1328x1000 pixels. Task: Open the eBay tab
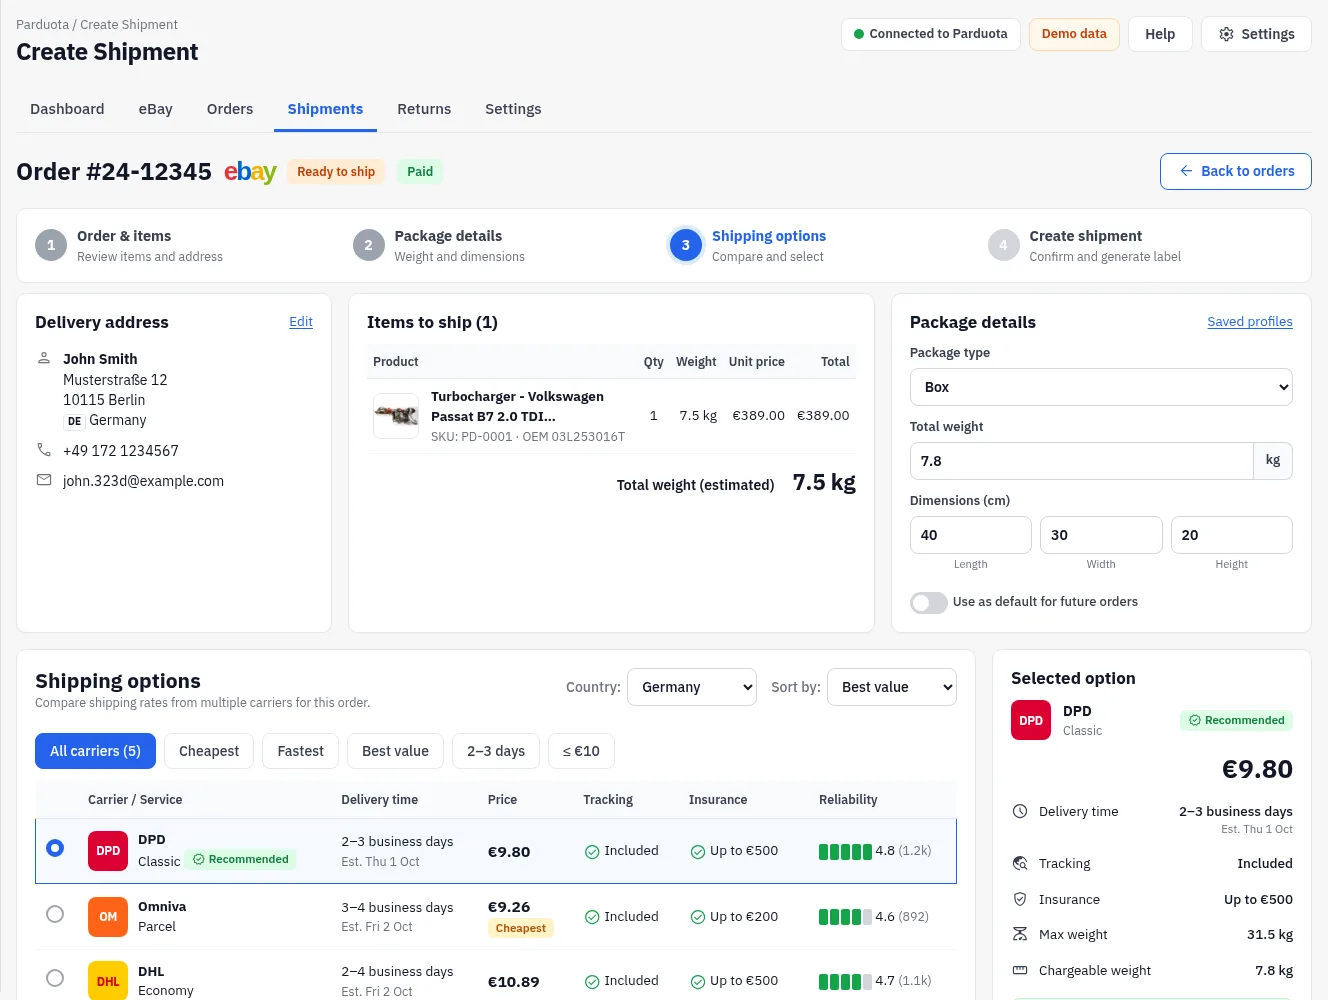(x=156, y=109)
